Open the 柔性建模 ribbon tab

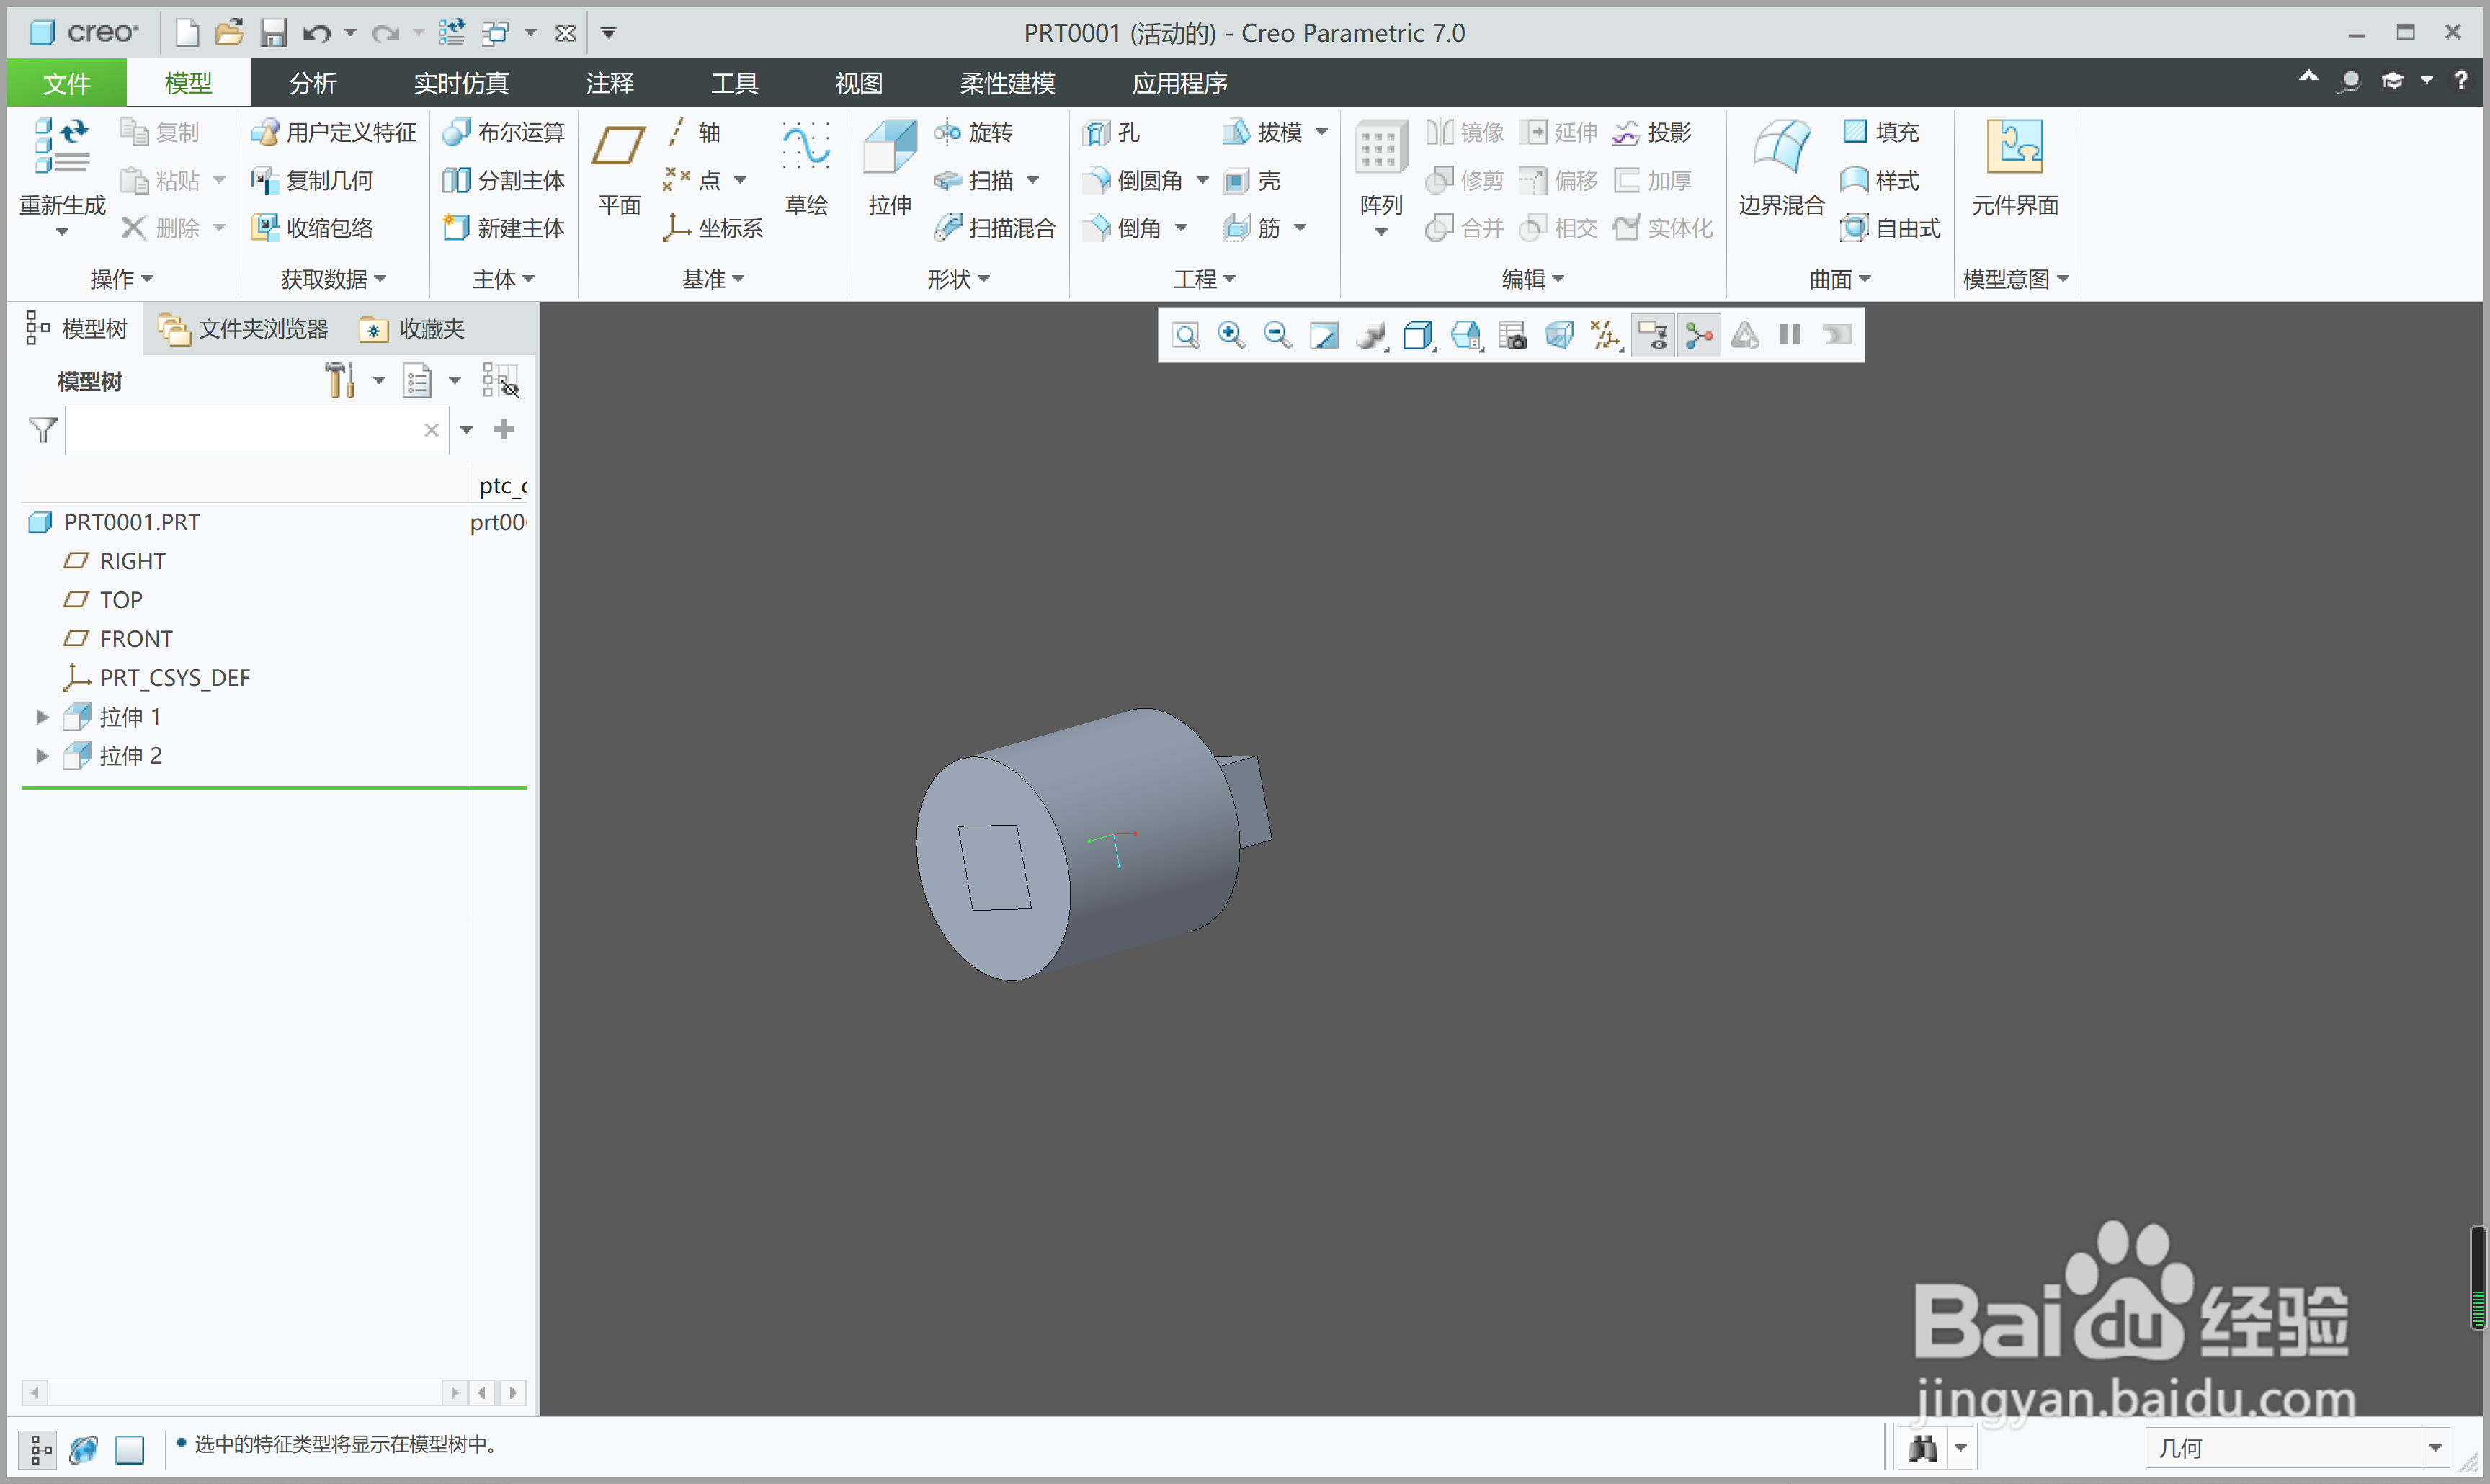pyautogui.click(x=1007, y=83)
